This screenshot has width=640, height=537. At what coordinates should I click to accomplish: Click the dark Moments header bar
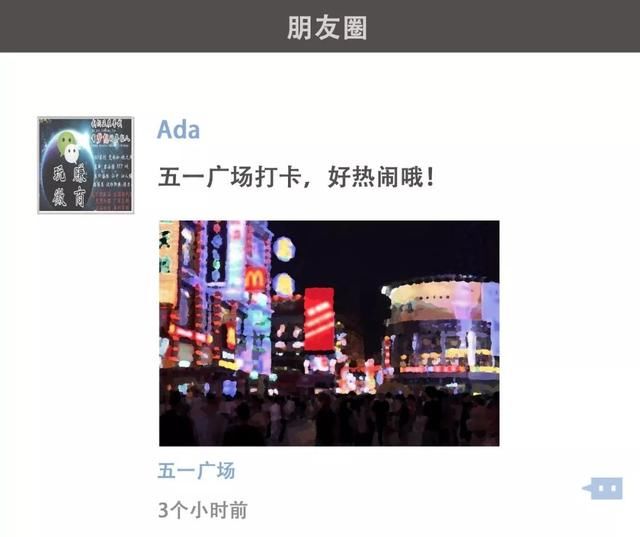coord(320,26)
